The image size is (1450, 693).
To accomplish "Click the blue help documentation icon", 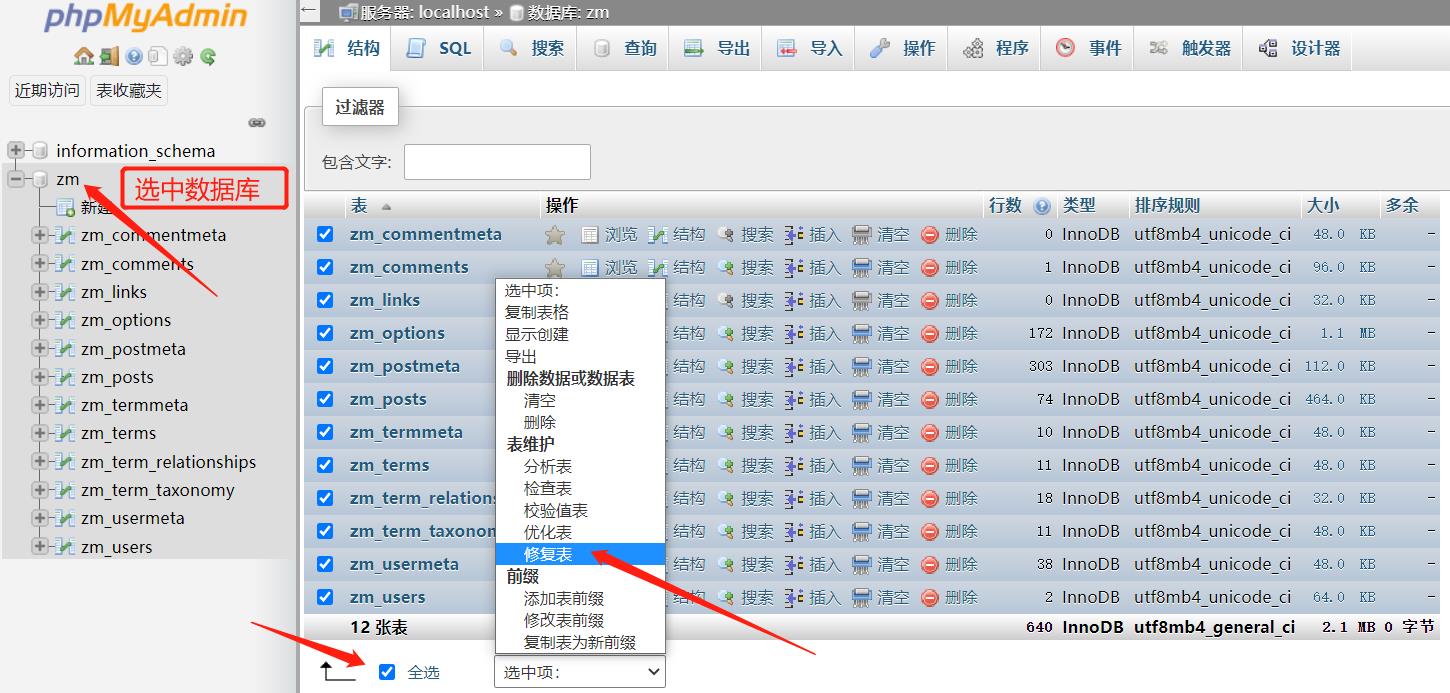I will 134,57.
